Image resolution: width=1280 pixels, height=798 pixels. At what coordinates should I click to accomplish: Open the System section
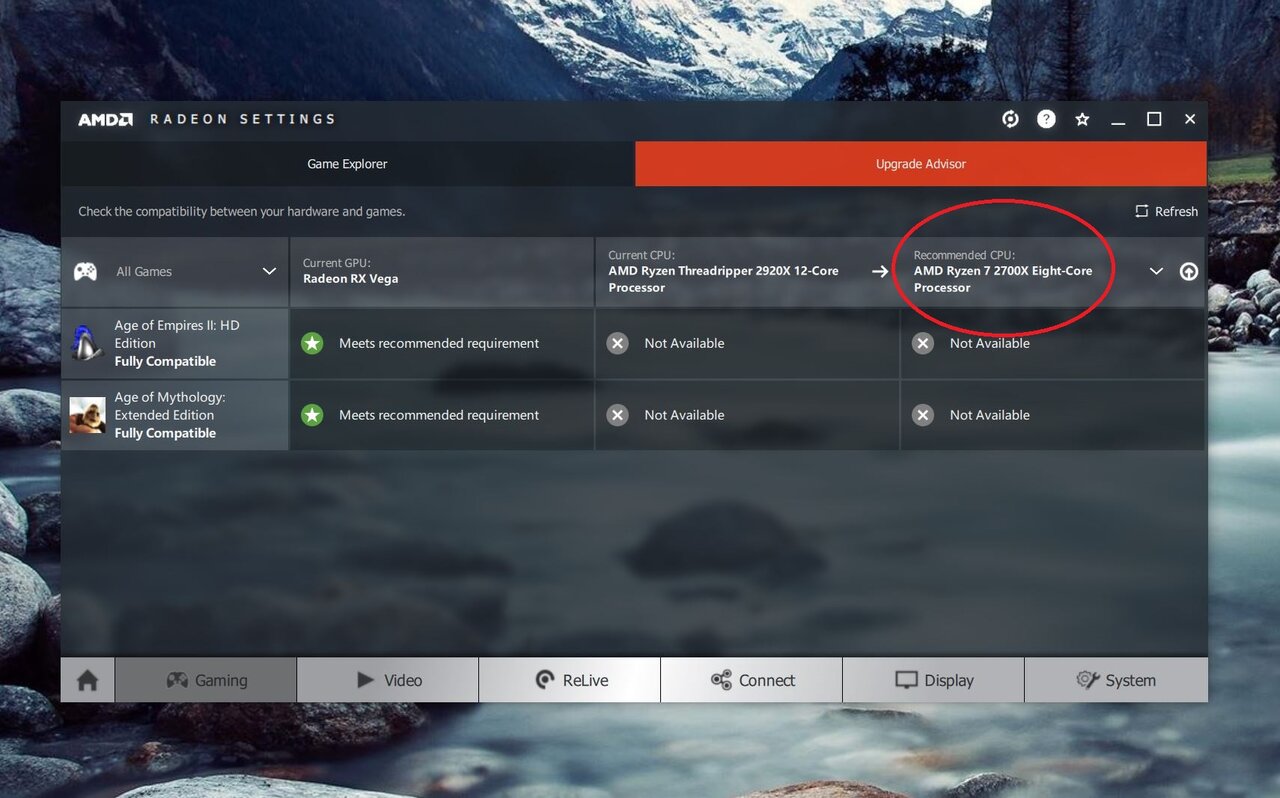(1116, 680)
